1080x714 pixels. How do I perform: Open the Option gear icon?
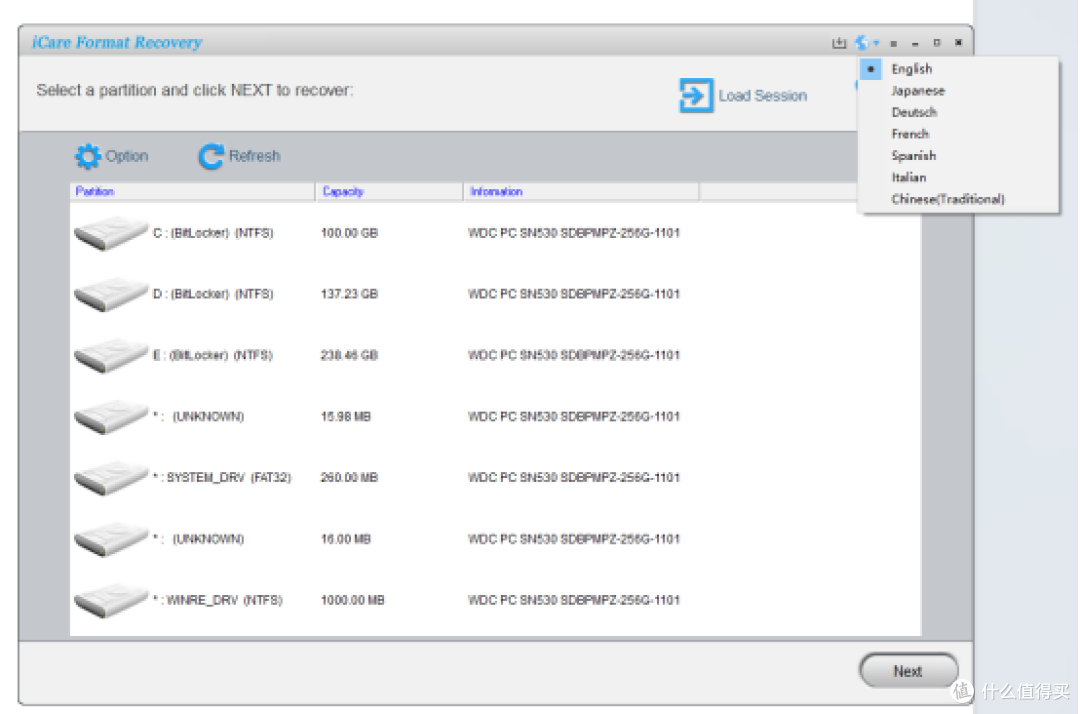(87, 156)
